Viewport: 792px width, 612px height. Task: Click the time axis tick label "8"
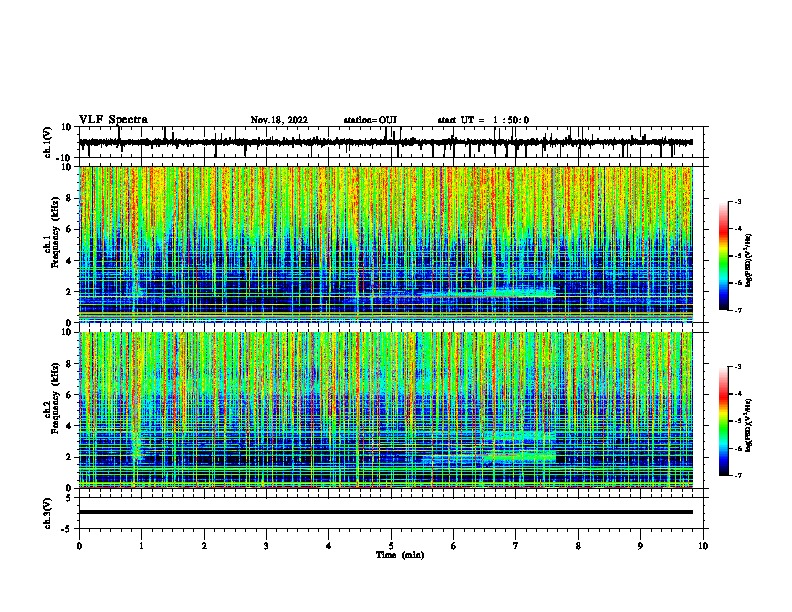coord(578,546)
